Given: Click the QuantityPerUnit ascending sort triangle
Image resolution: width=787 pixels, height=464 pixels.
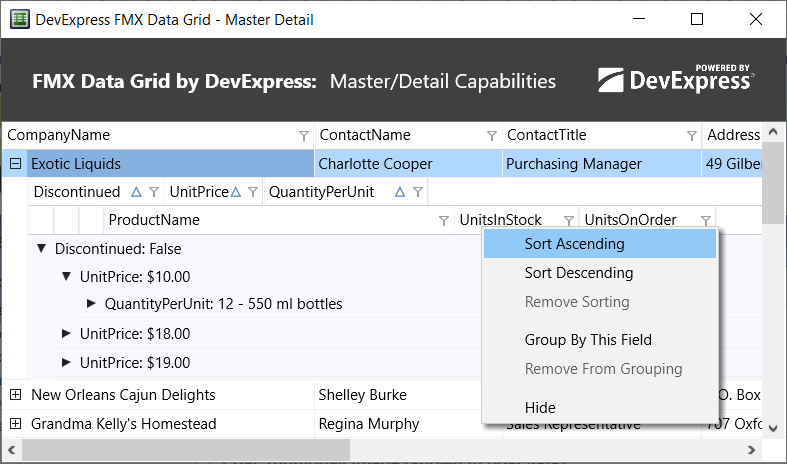Looking at the screenshot, I should coord(400,191).
